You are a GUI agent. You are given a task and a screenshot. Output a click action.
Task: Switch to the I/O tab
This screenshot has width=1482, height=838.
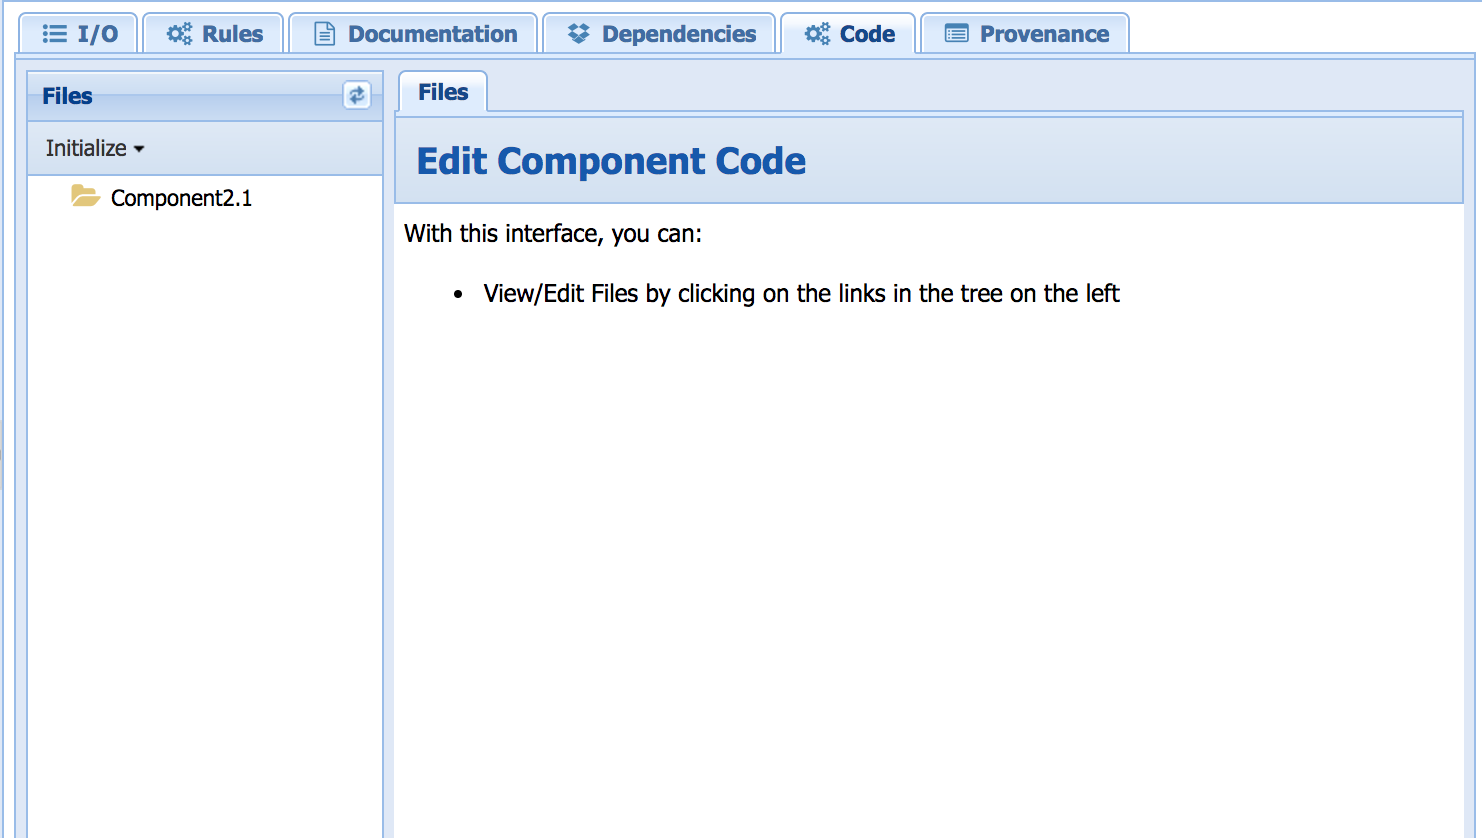point(97,34)
